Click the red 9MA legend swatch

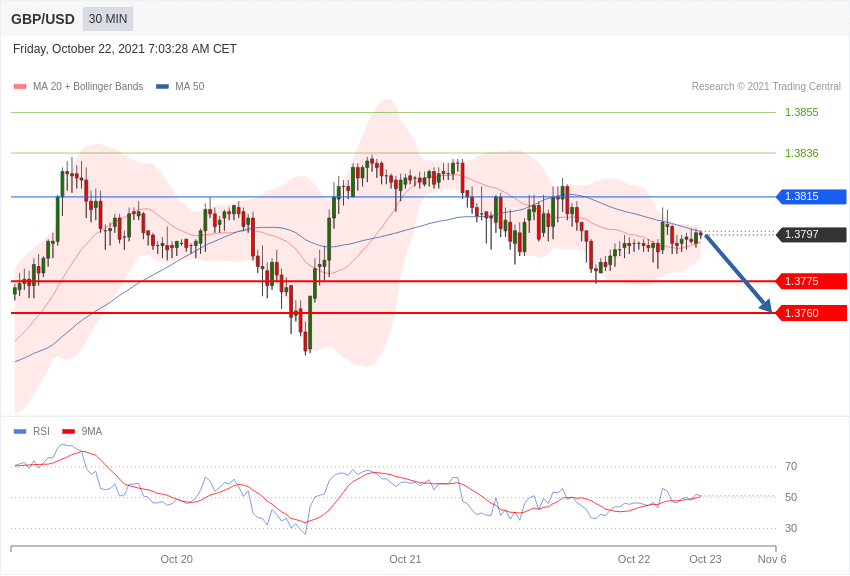coord(69,431)
